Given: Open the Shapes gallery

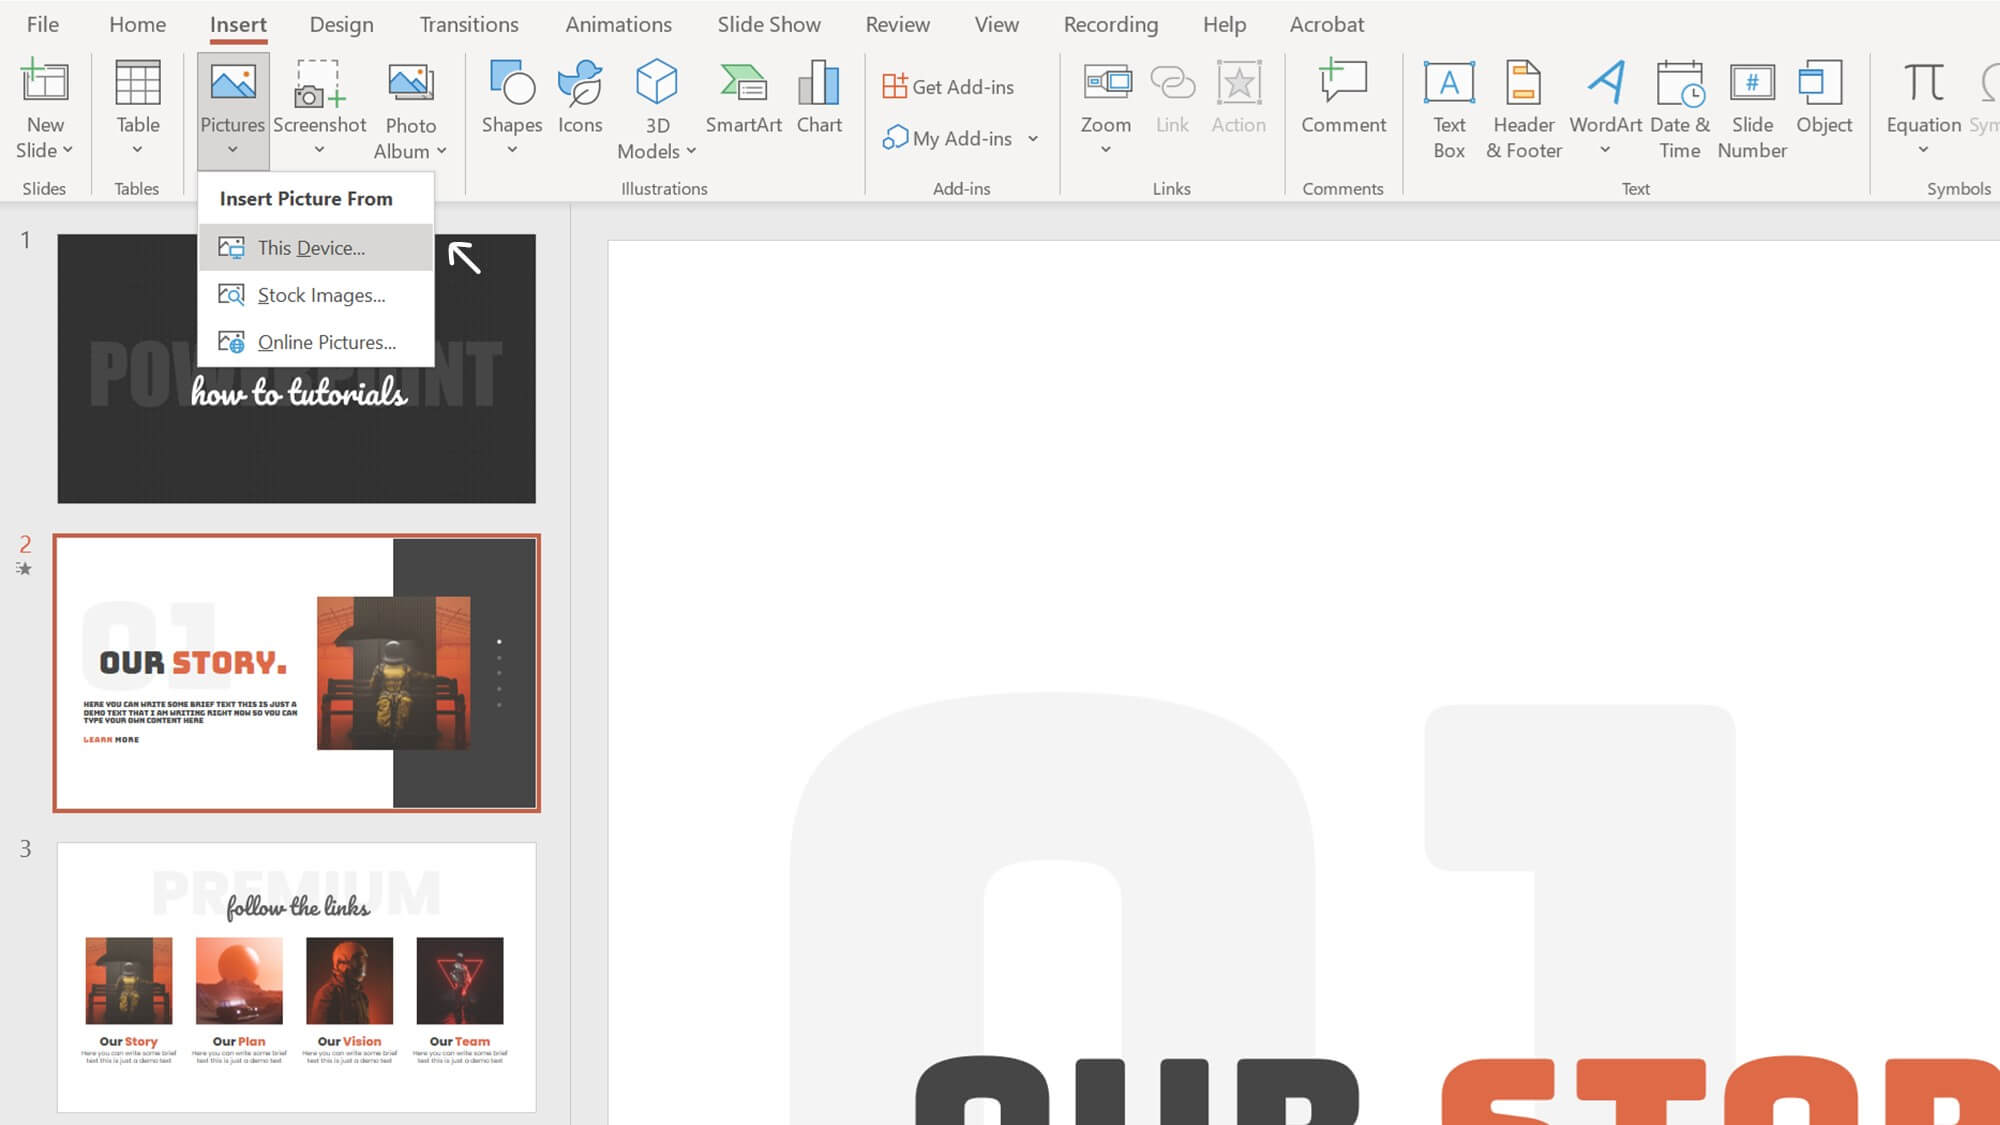Looking at the screenshot, I should (511, 105).
